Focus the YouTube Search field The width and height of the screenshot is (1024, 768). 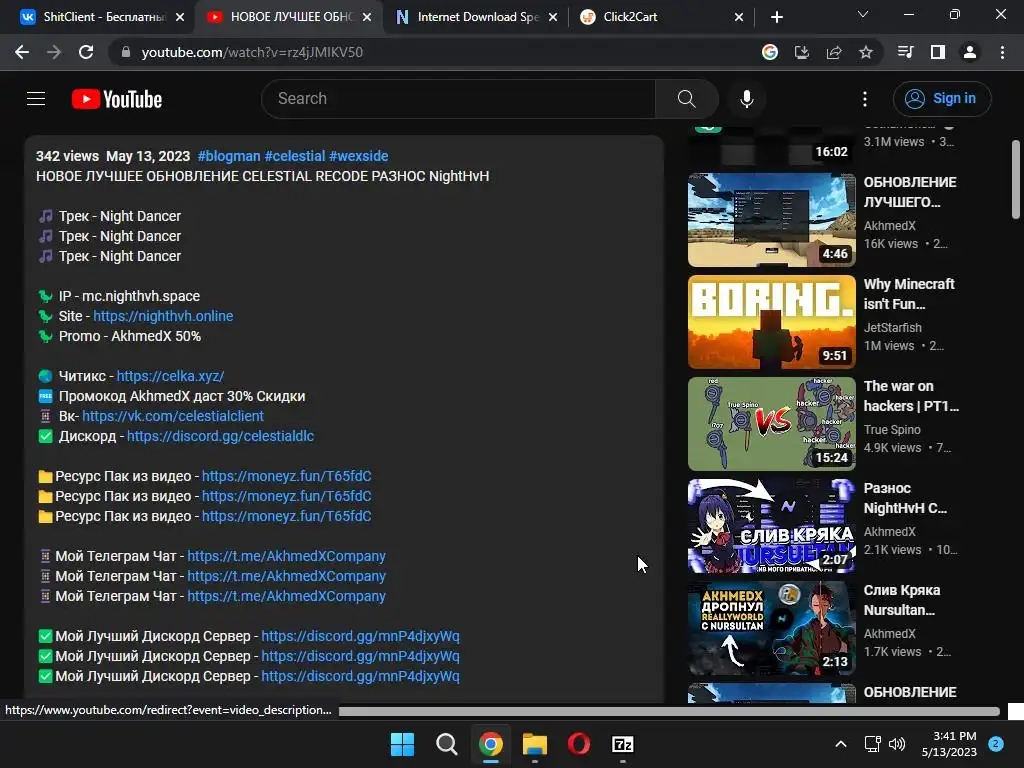tap(458, 99)
